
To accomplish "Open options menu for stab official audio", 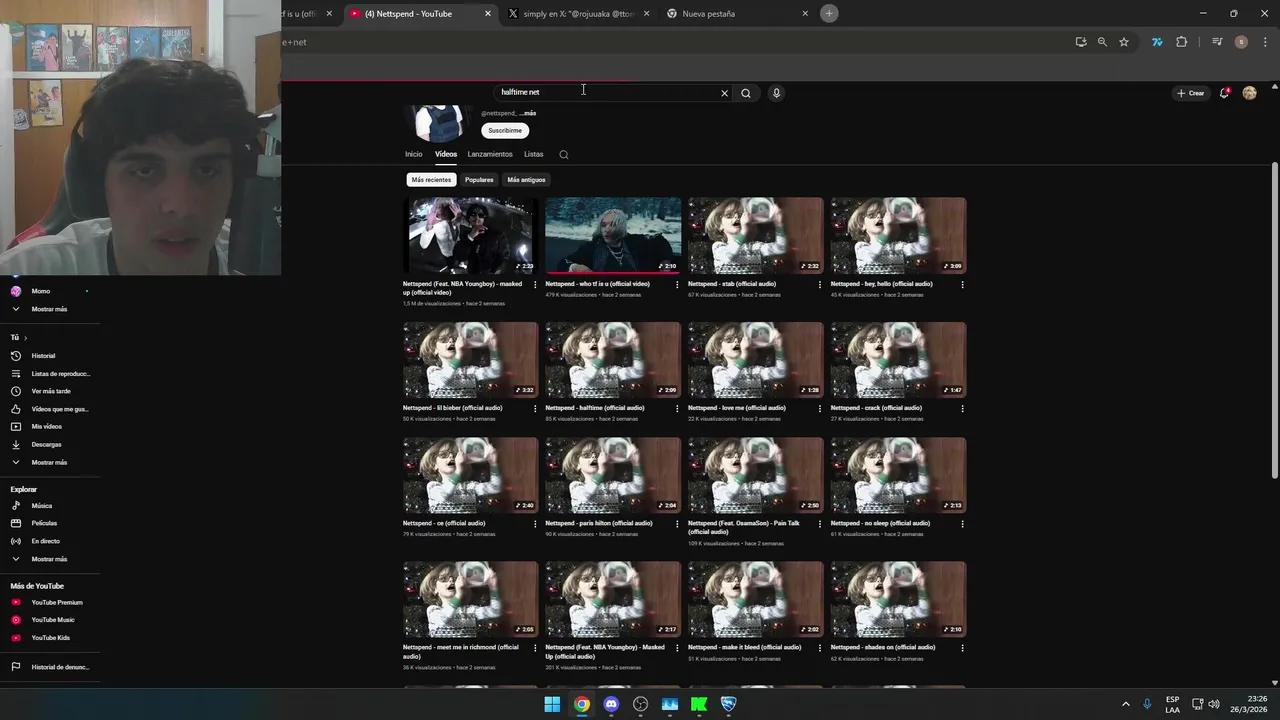I will pyautogui.click(x=820, y=284).
